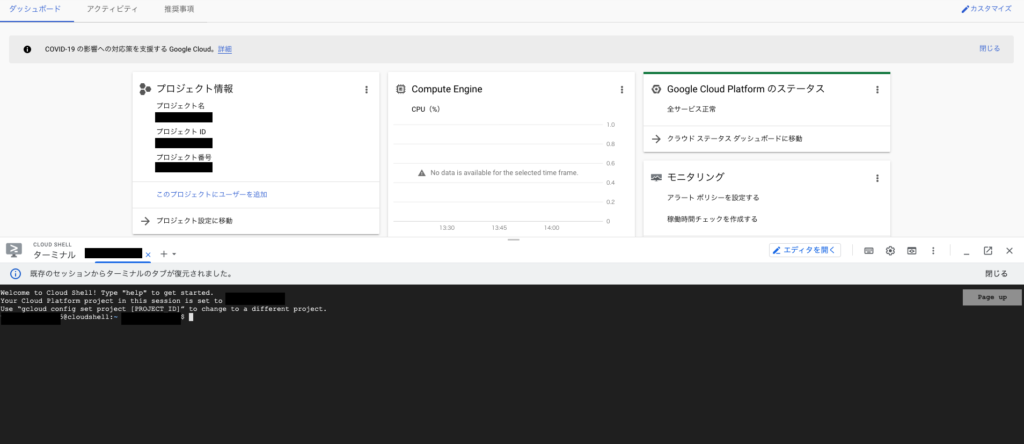Open the モニタリング card's three-dot menu
The height and width of the screenshot is (444, 1024).
tap(877, 178)
